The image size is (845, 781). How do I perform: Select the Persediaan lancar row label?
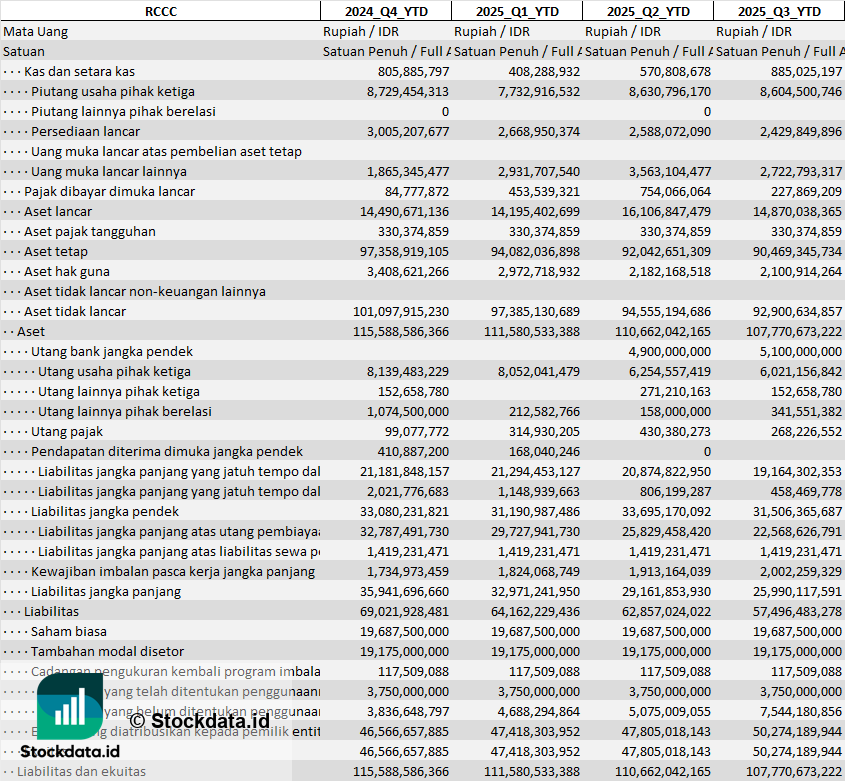85,131
